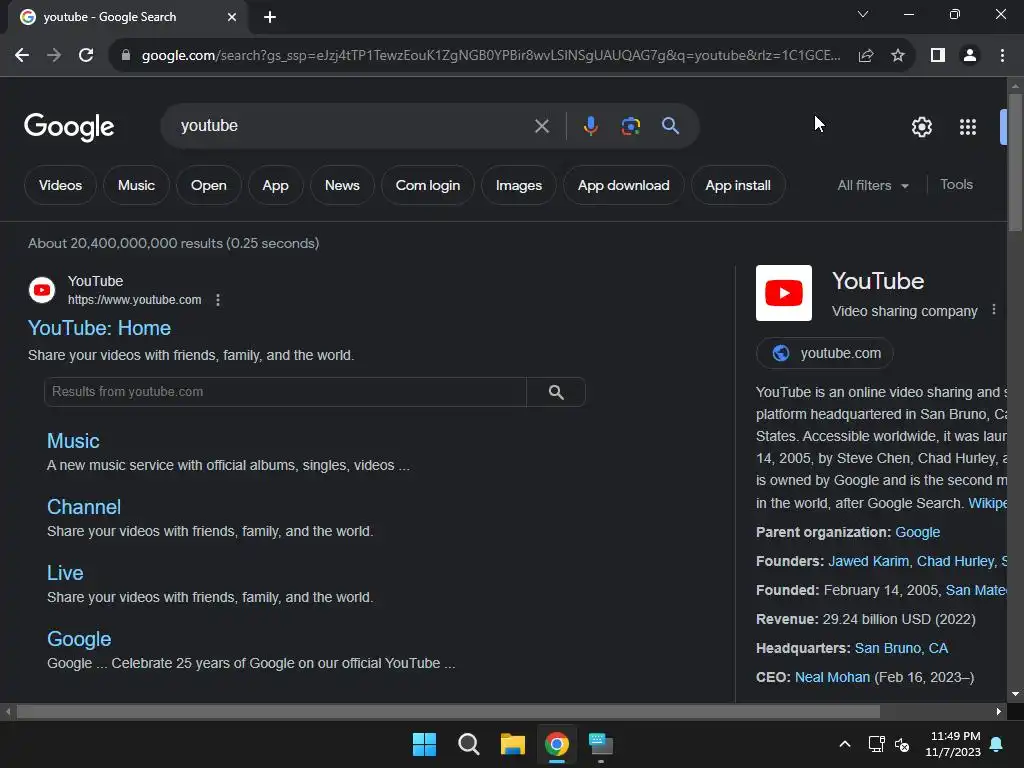Search by image with Google Lens icon
This screenshot has width=1024, height=768.
[x=630, y=126]
